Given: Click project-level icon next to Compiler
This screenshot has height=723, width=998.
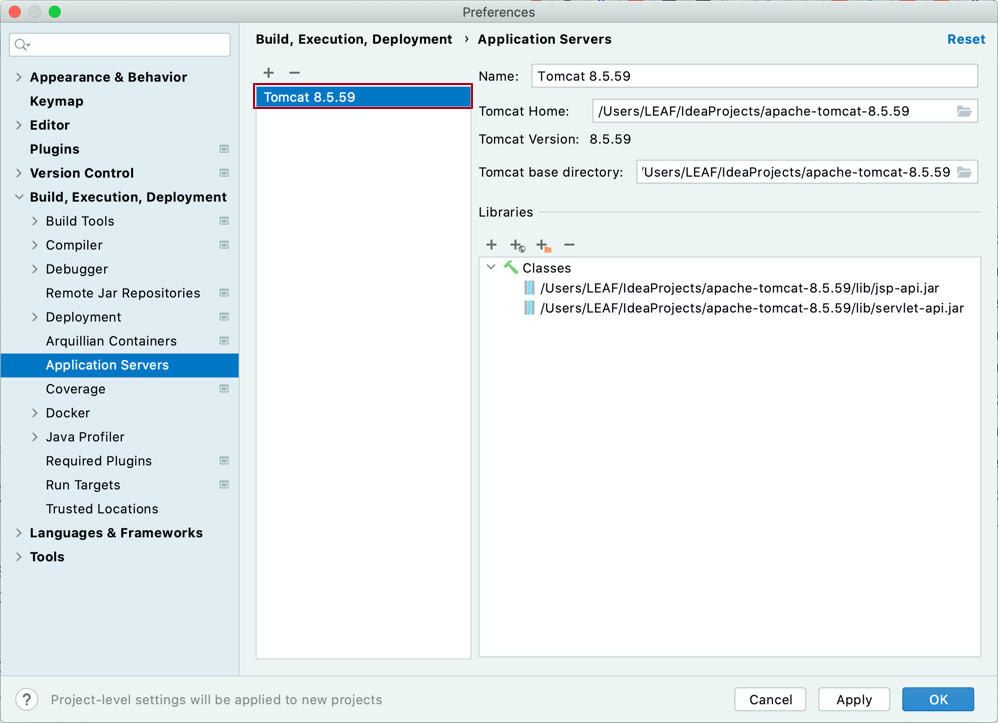Looking at the screenshot, I should 224,245.
